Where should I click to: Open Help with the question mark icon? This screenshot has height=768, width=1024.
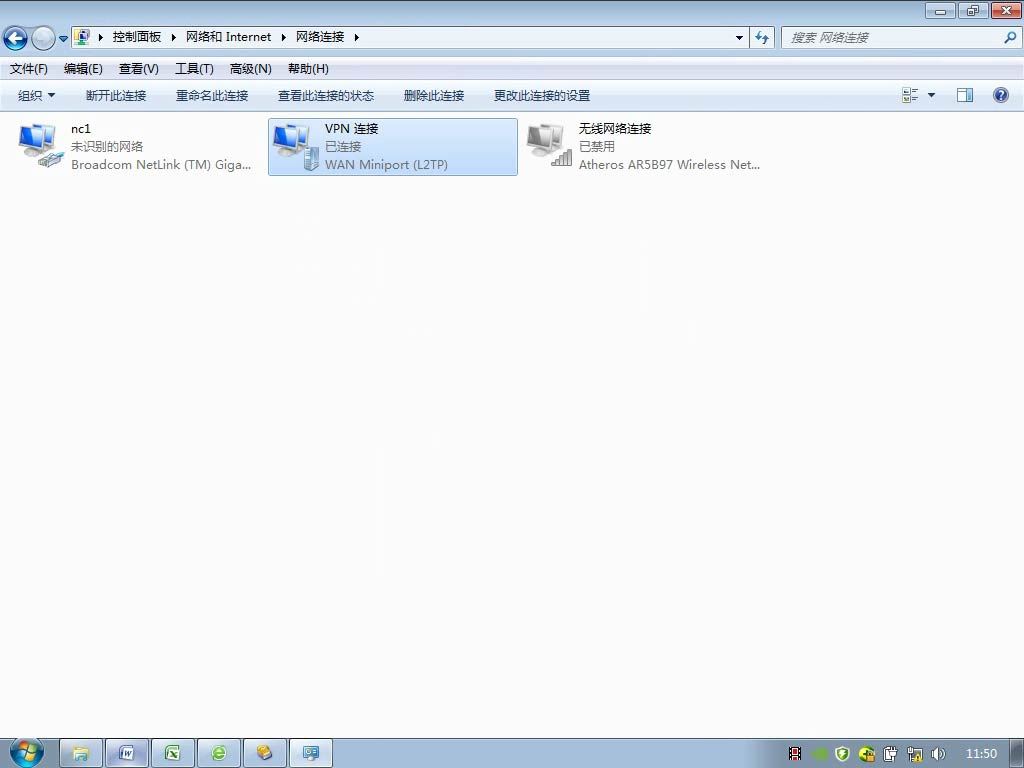1000,95
